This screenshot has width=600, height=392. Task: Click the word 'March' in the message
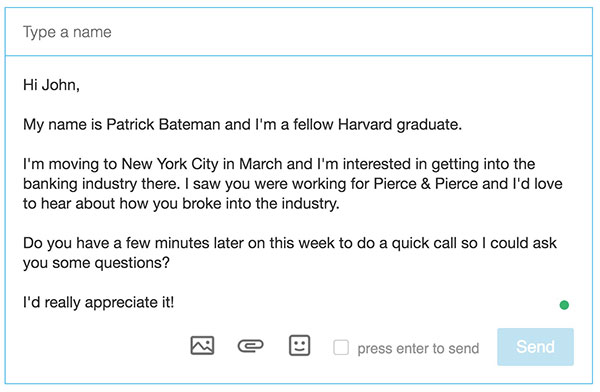tap(261, 164)
